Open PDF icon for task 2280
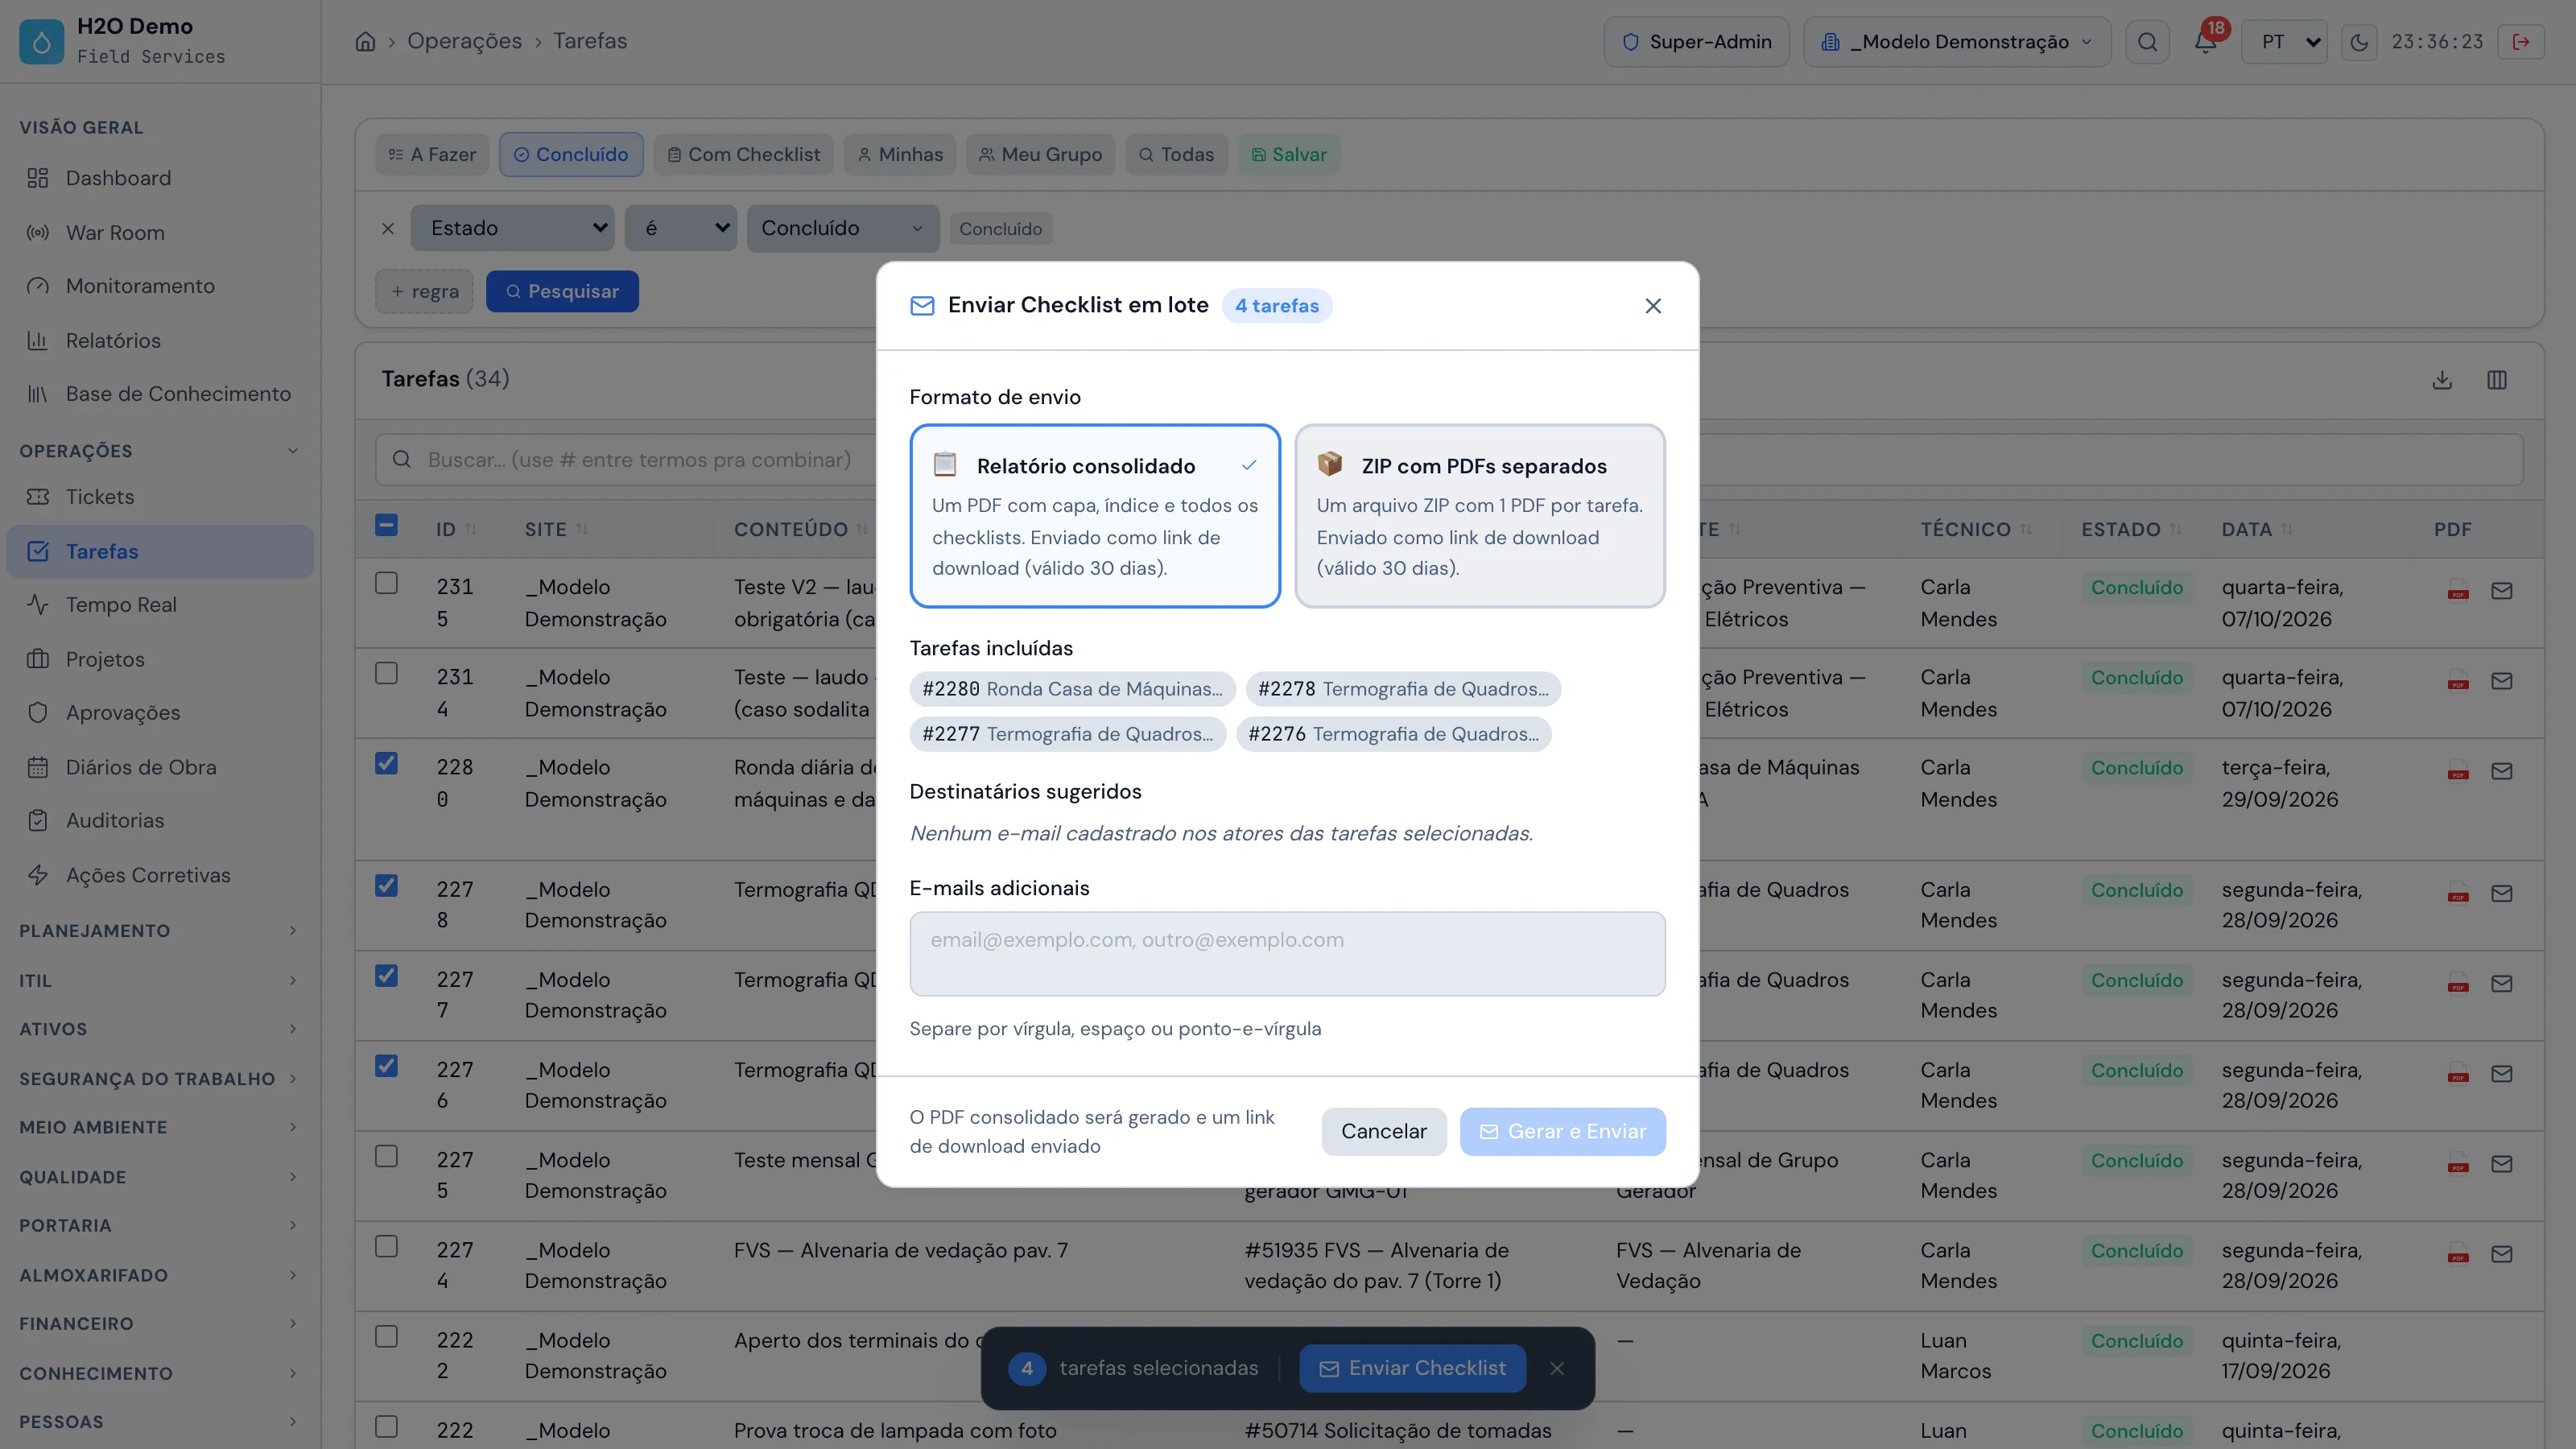 (x=2457, y=771)
